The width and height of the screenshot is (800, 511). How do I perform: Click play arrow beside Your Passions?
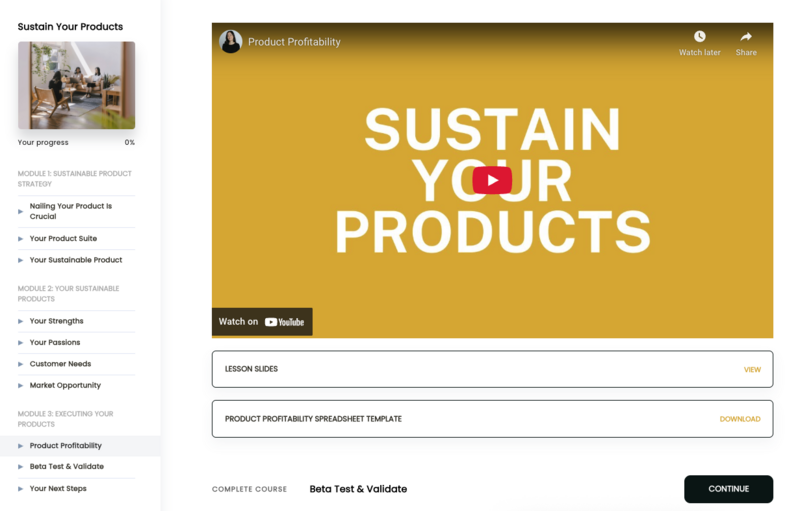tap(20, 343)
